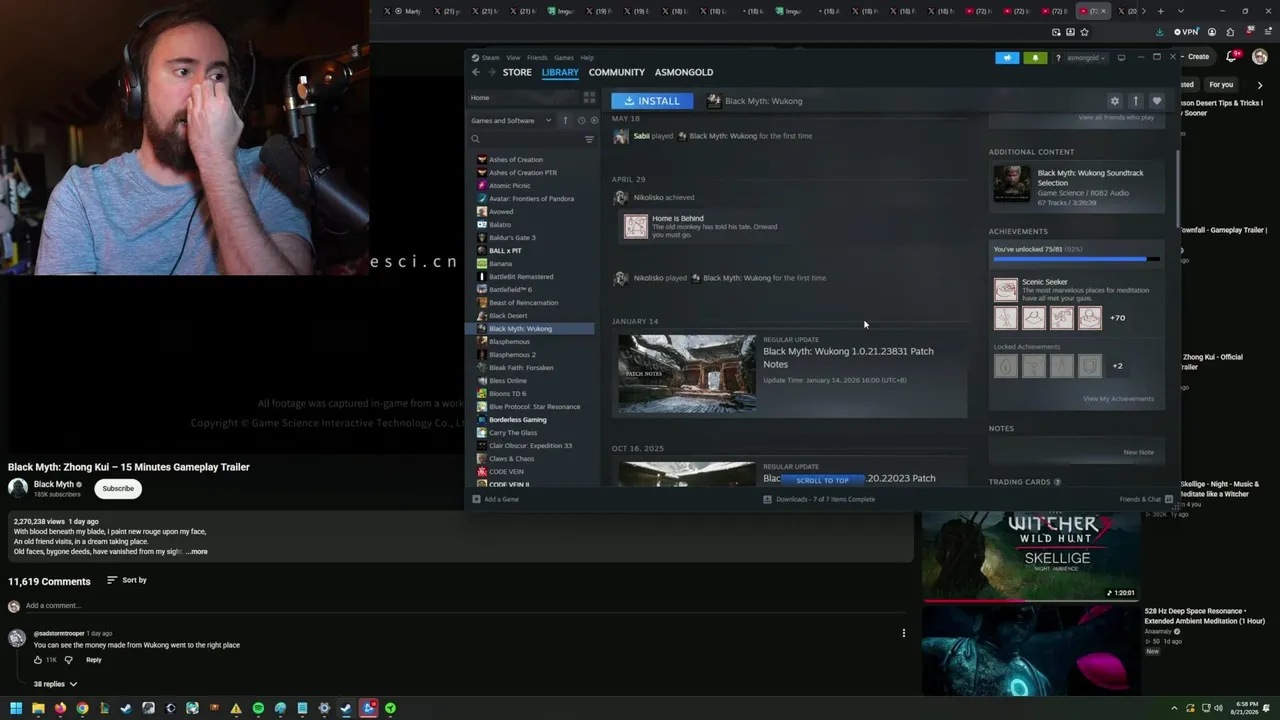Open Friends & Chat in Steam
Image resolution: width=1280 pixels, height=720 pixels.
point(1146,499)
